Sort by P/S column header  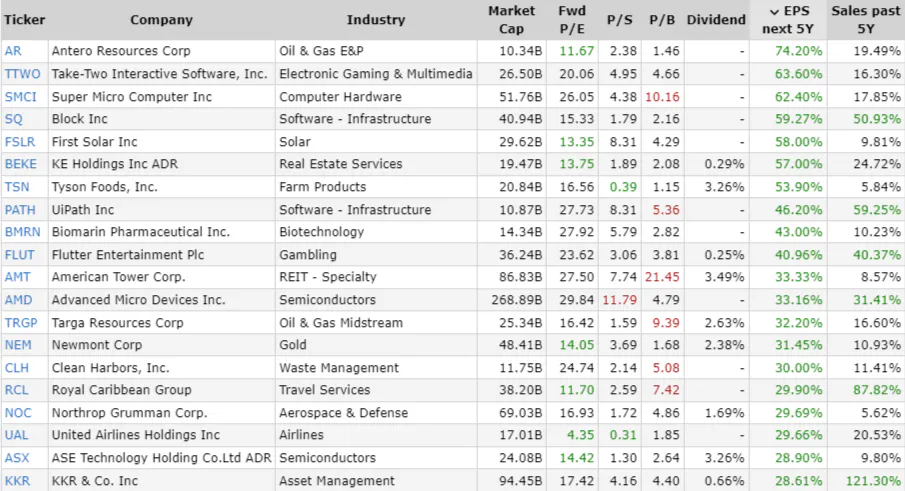(619, 20)
